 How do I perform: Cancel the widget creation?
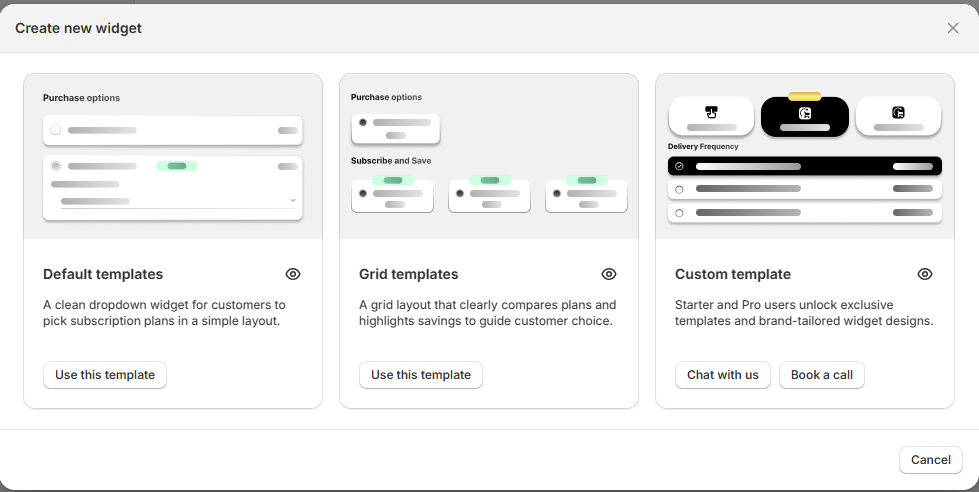[931, 460]
